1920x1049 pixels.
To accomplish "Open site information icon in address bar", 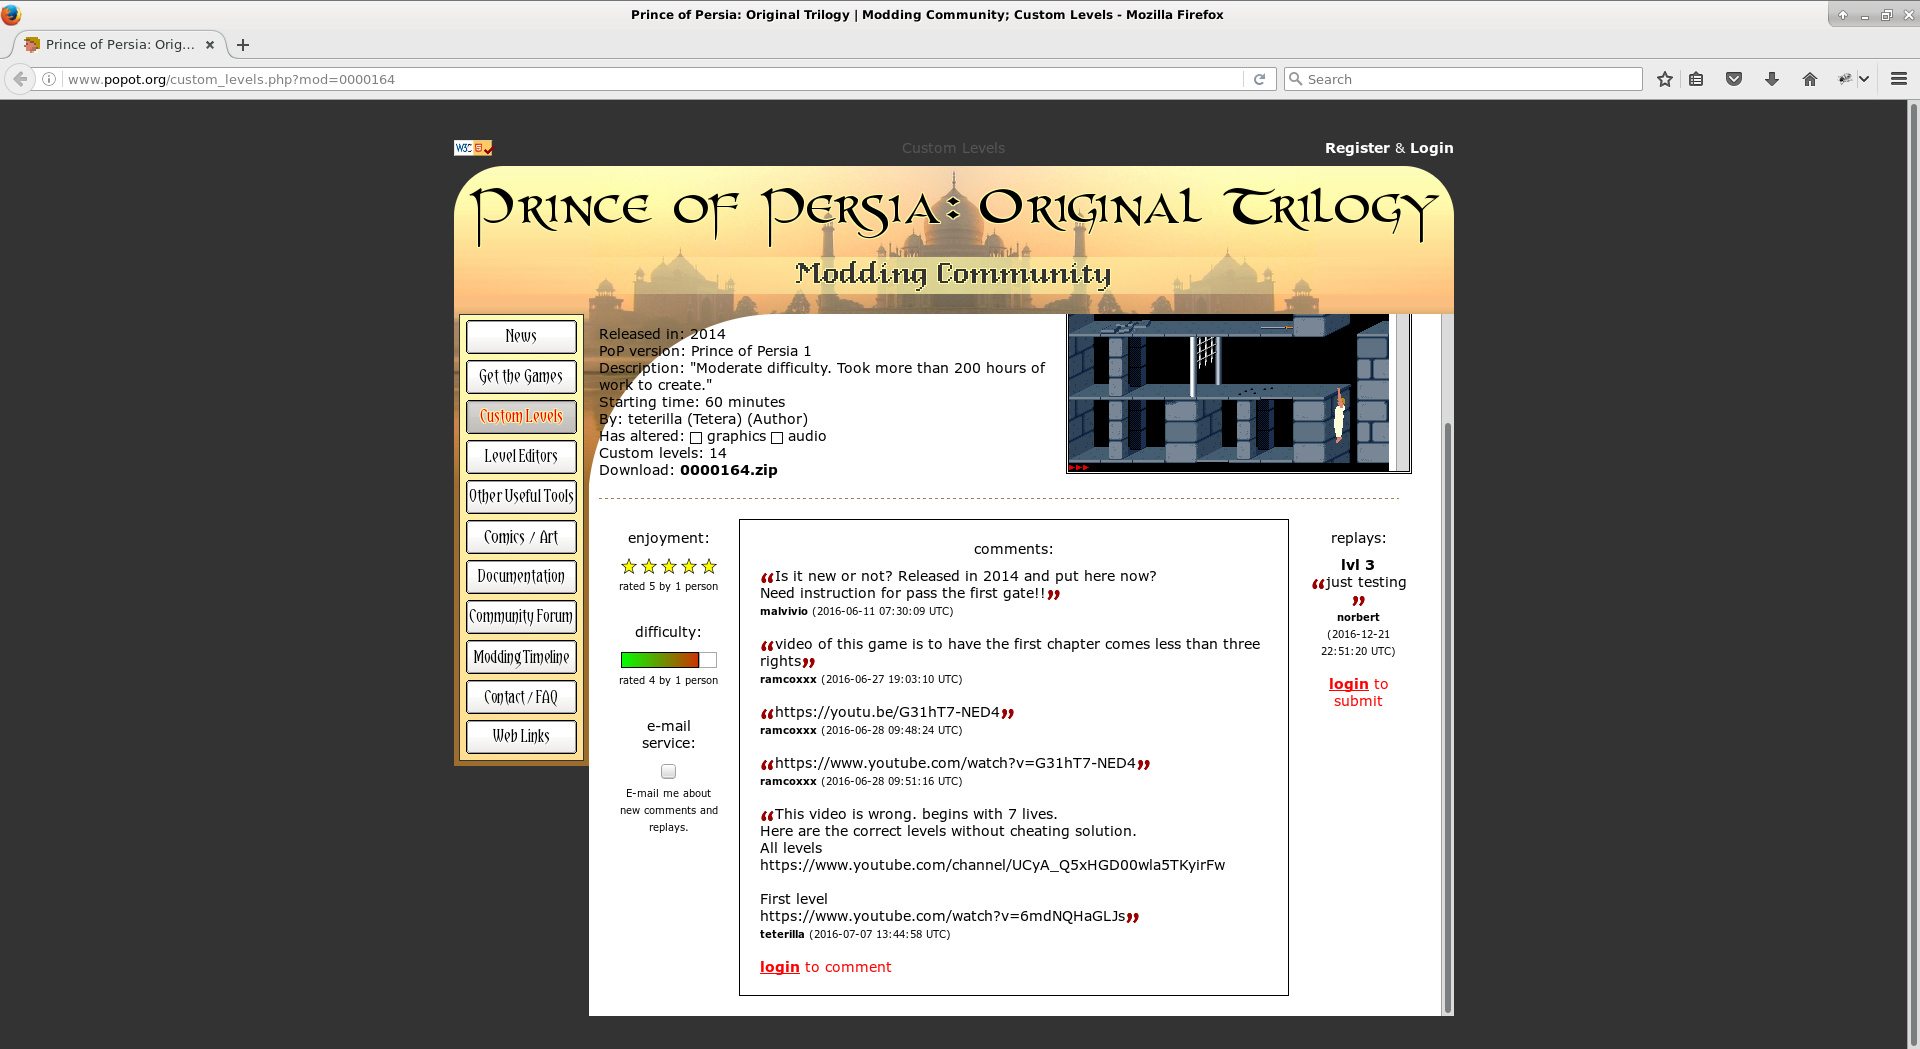I will point(49,79).
